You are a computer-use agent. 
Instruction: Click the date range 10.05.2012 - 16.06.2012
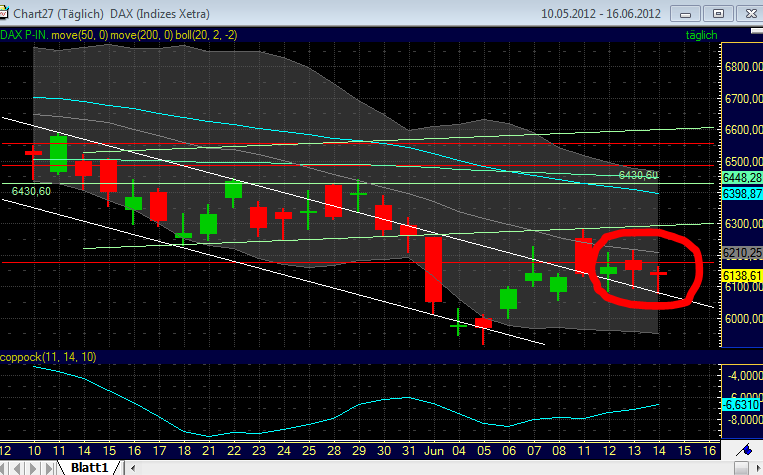pyautogui.click(x=601, y=14)
